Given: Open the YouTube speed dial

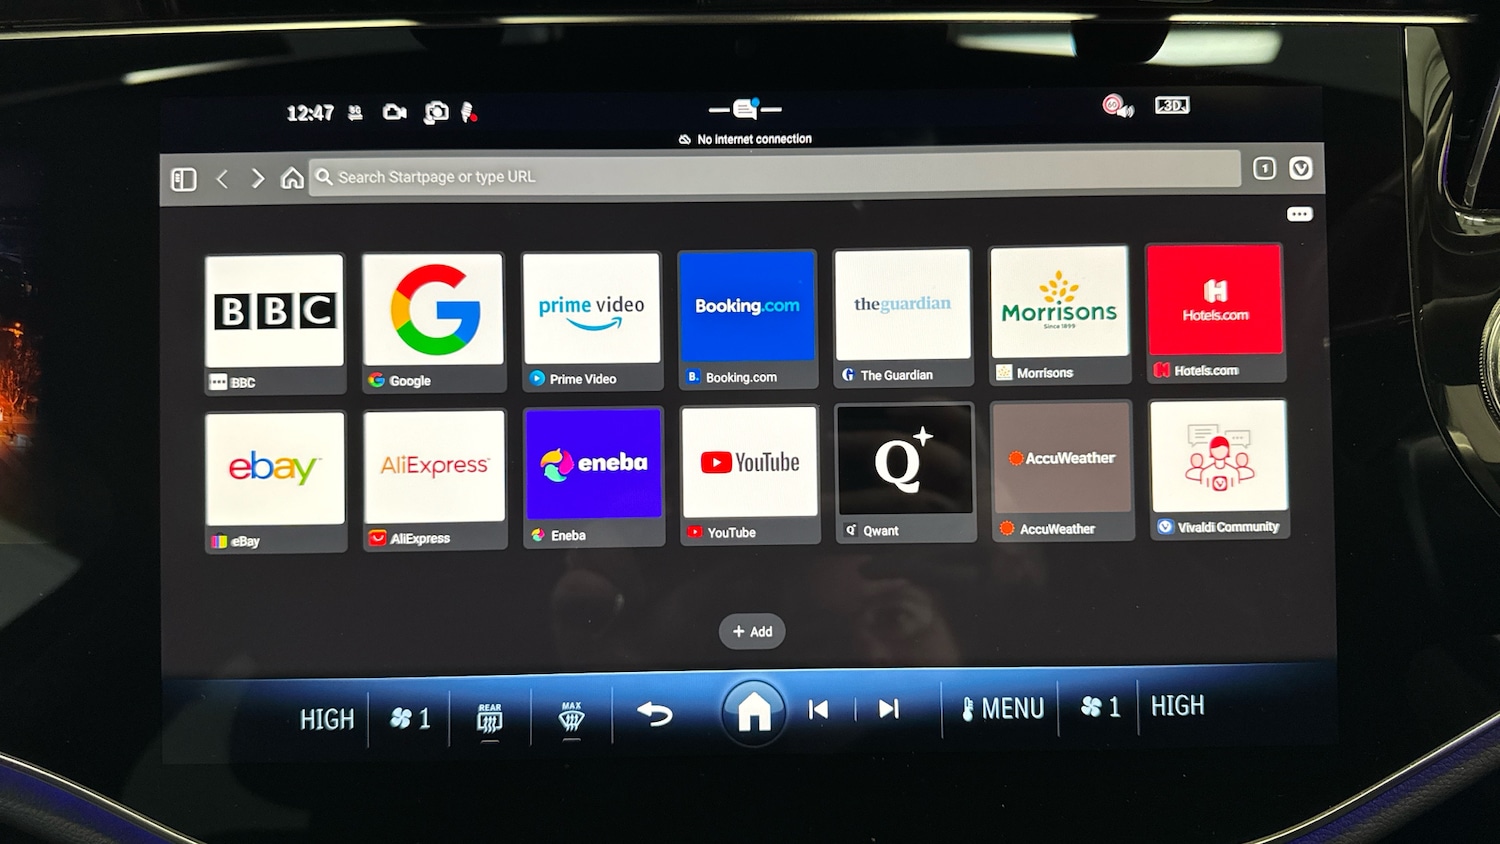Looking at the screenshot, I should click(749, 473).
